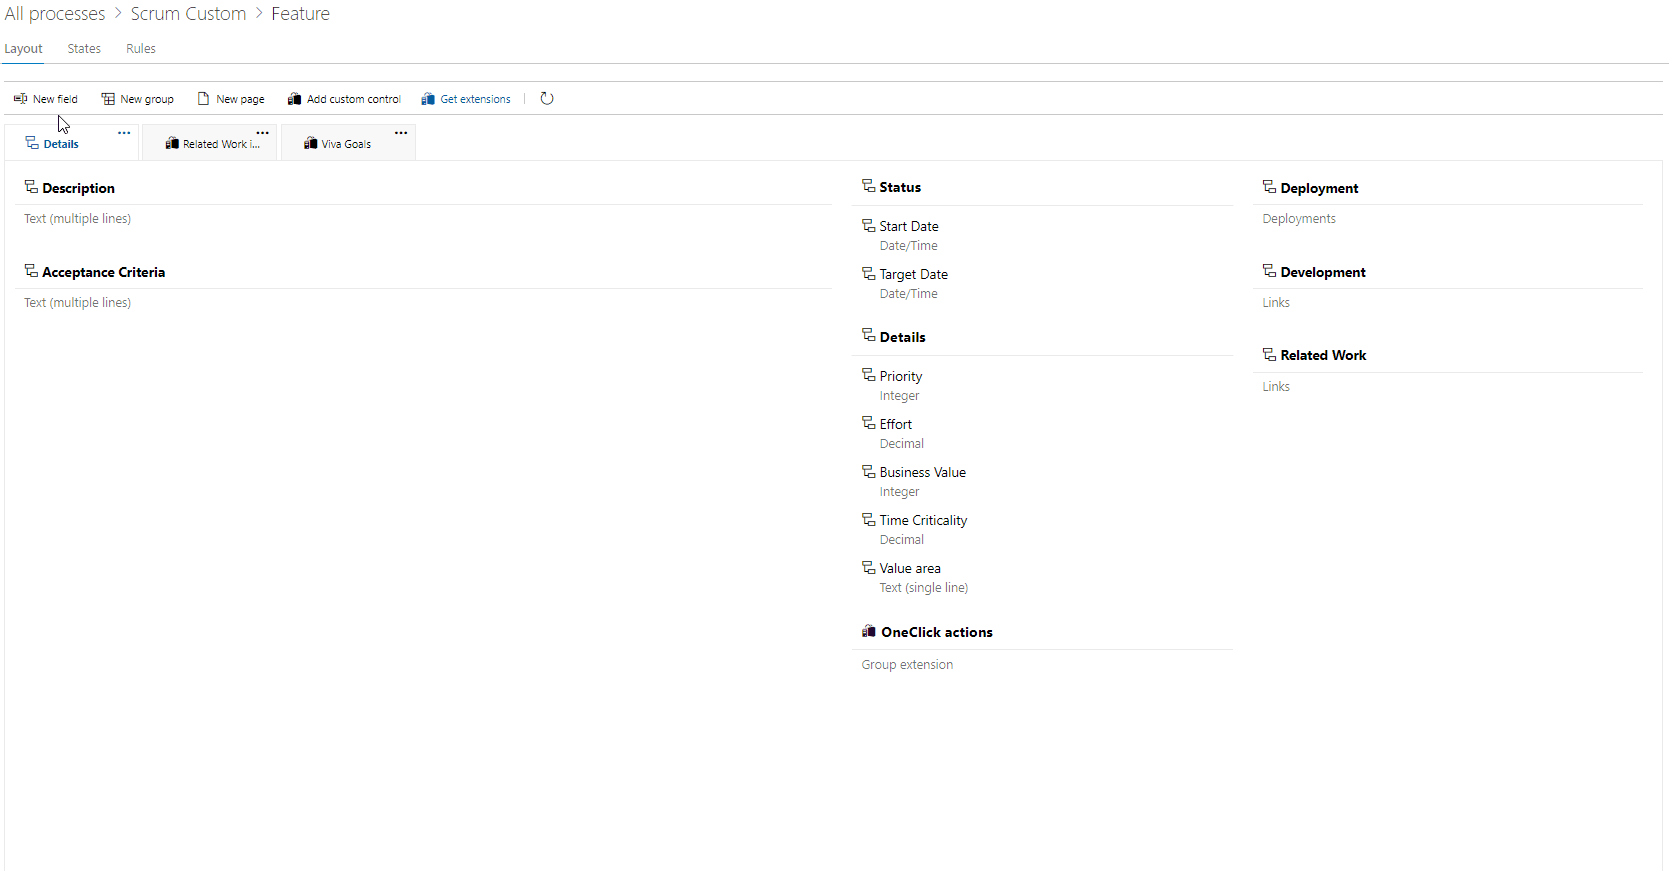Image resolution: width=1669 pixels, height=871 pixels.
Task: Select the Effort field label
Action: pyautogui.click(x=896, y=424)
